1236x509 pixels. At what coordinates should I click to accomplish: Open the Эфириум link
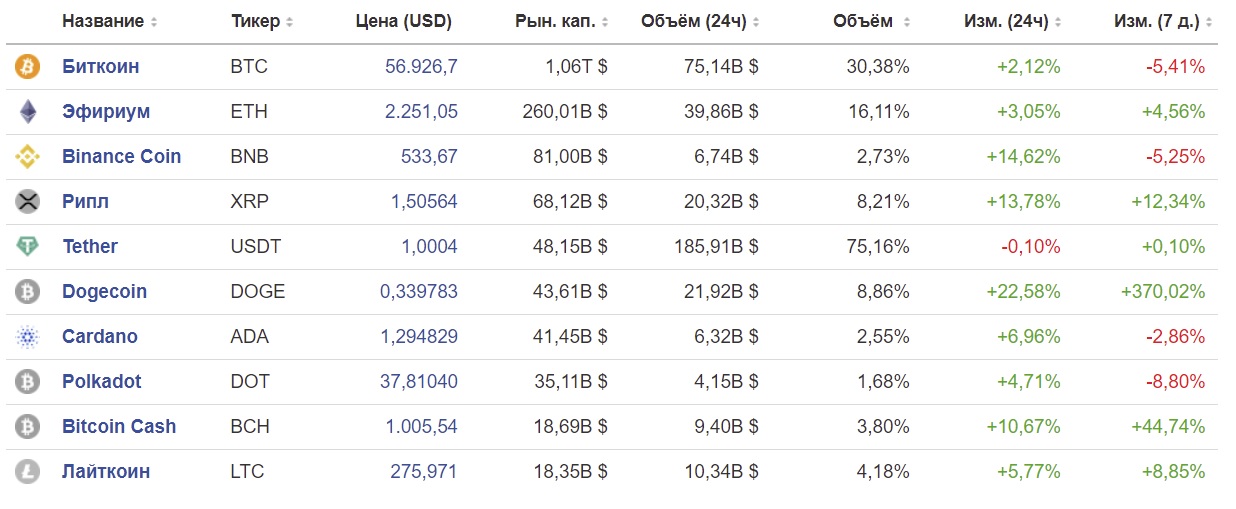tap(106, 112)
